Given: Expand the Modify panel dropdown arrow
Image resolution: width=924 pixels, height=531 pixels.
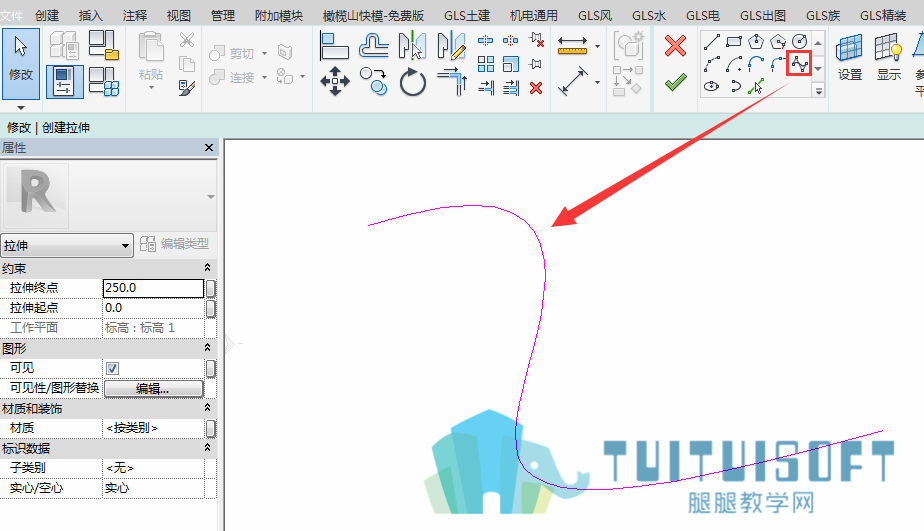Looking at the screenshot, I should pyautogui.click(x=21, y=108).
